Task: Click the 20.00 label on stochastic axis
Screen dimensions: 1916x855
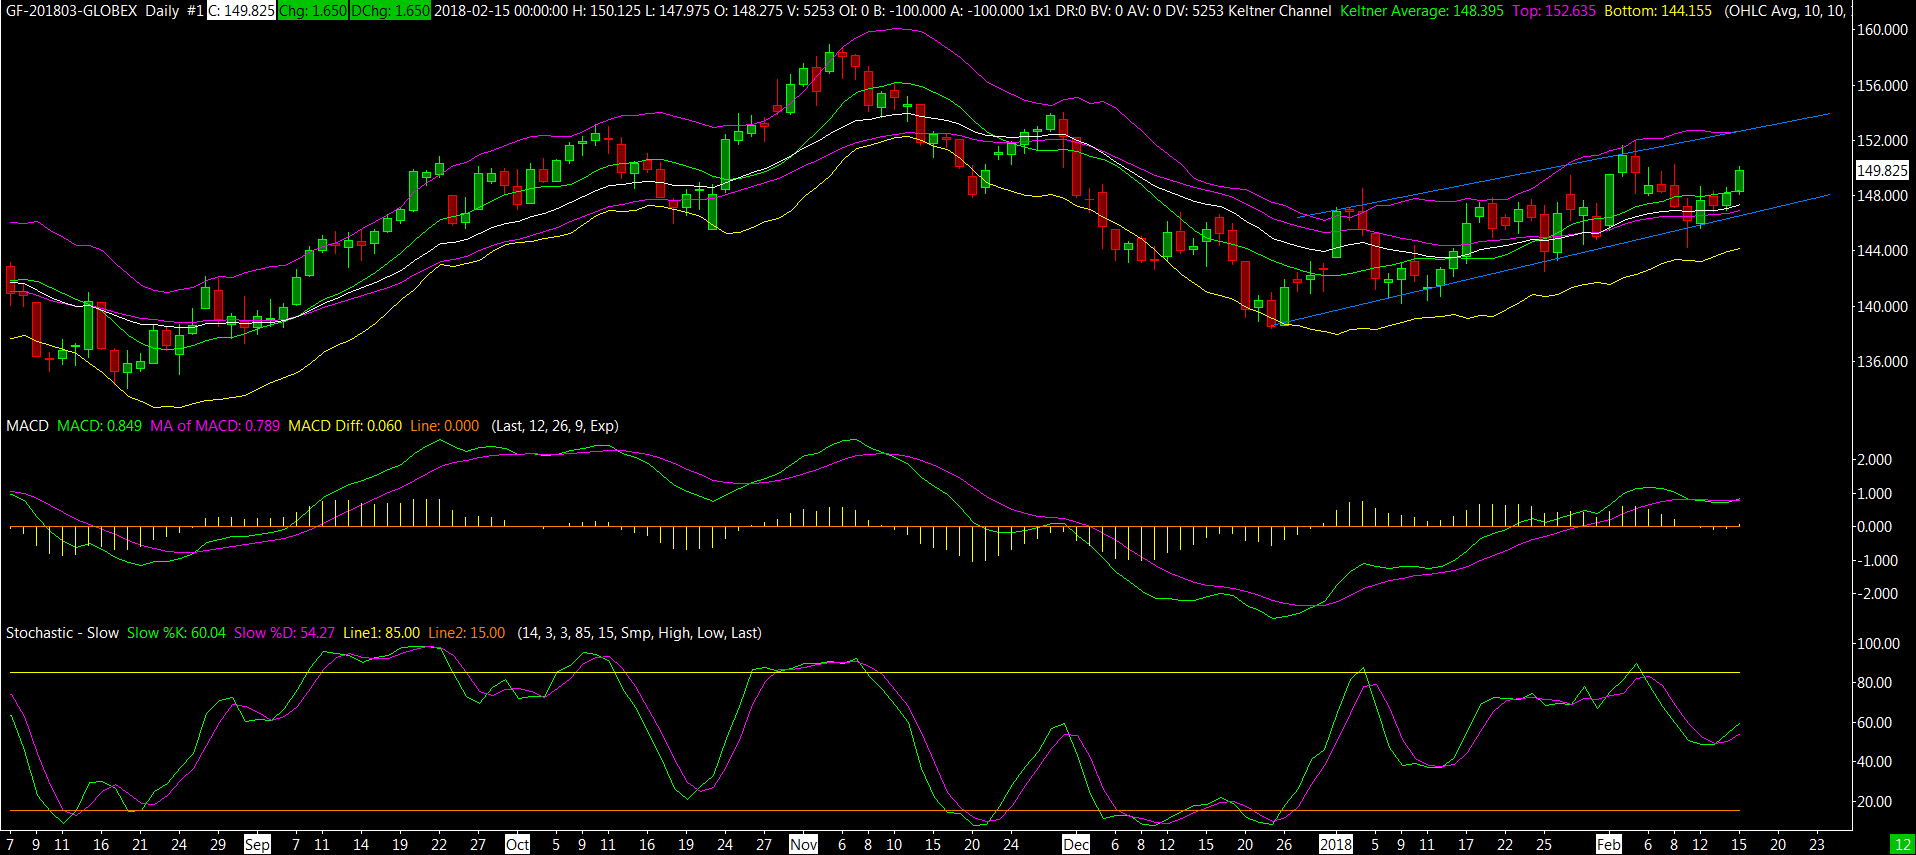Action: [1874, 802]
